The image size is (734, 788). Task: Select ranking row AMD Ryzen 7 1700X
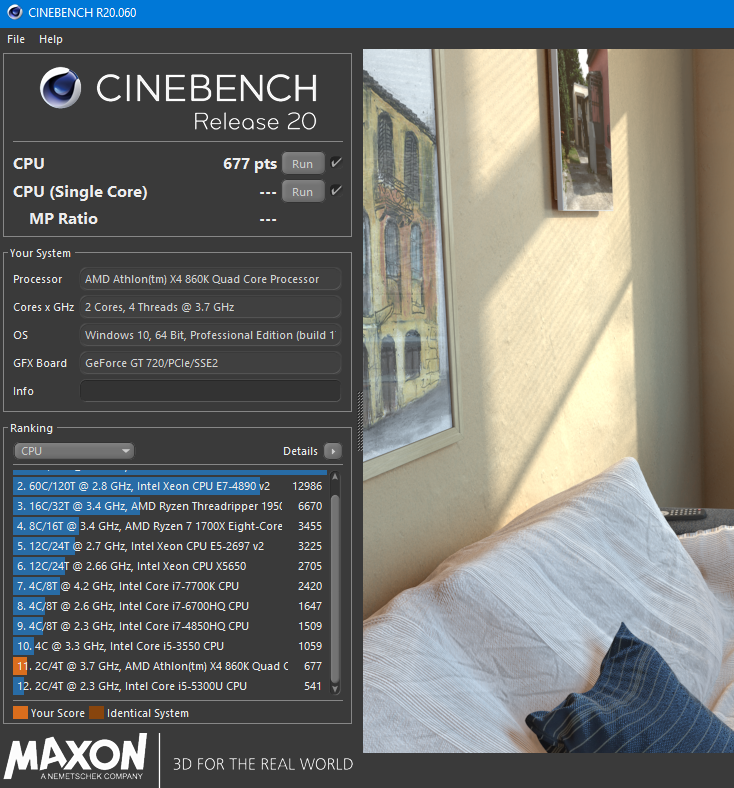click(x=169, y=526)
